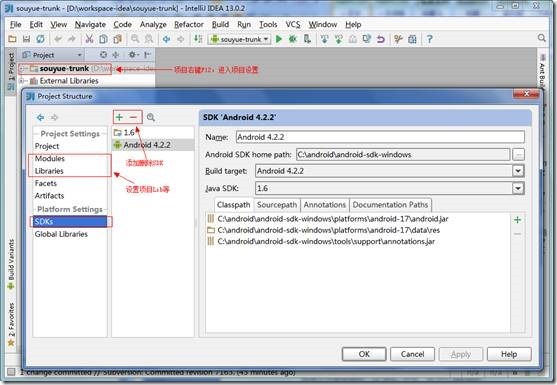
Task: Click the Replace icon next to Find
Action: (x=149, y=39)
